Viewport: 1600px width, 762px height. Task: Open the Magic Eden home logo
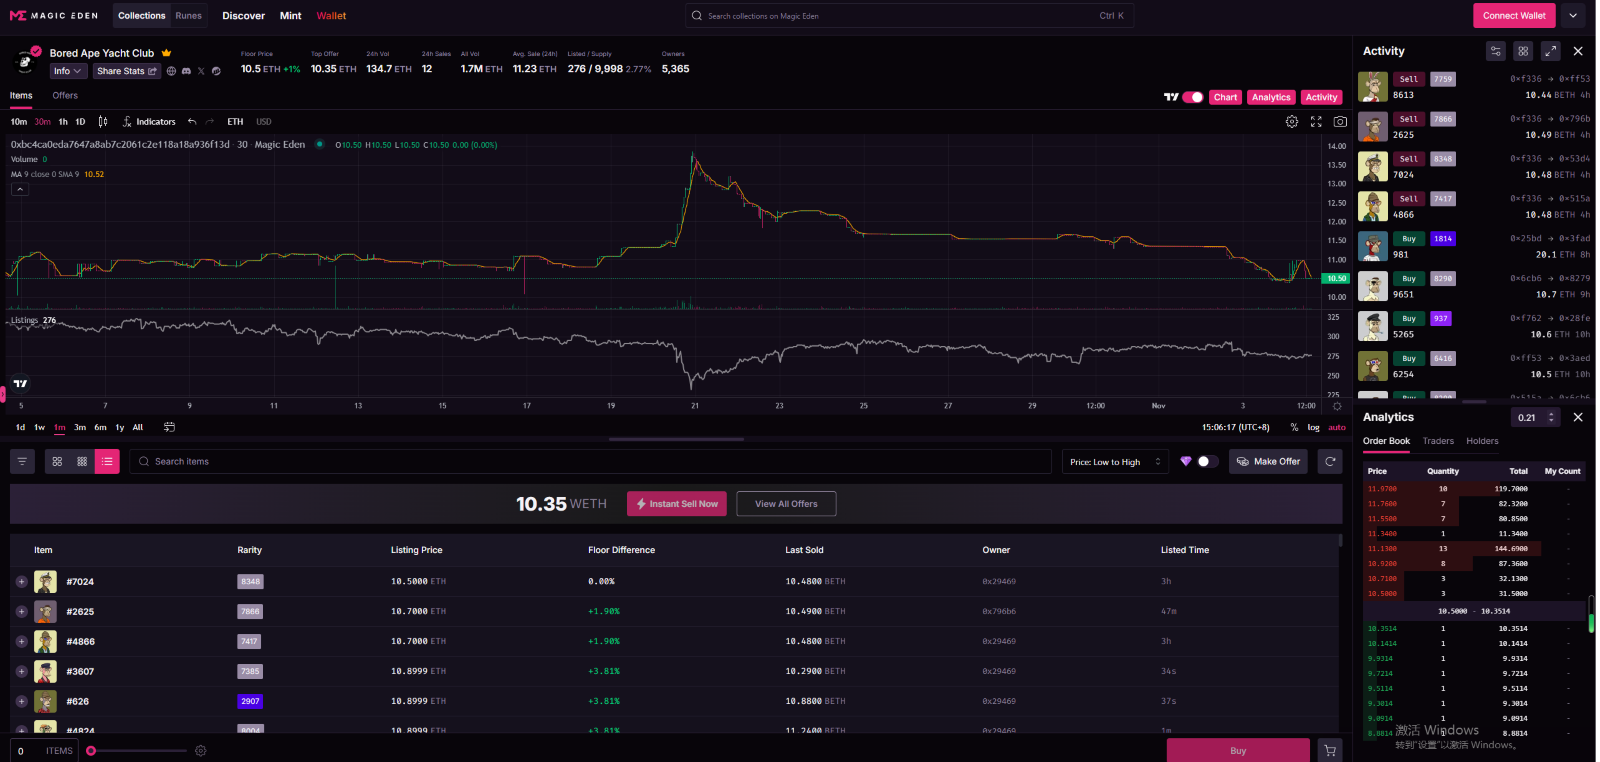(x=54, y=16)
